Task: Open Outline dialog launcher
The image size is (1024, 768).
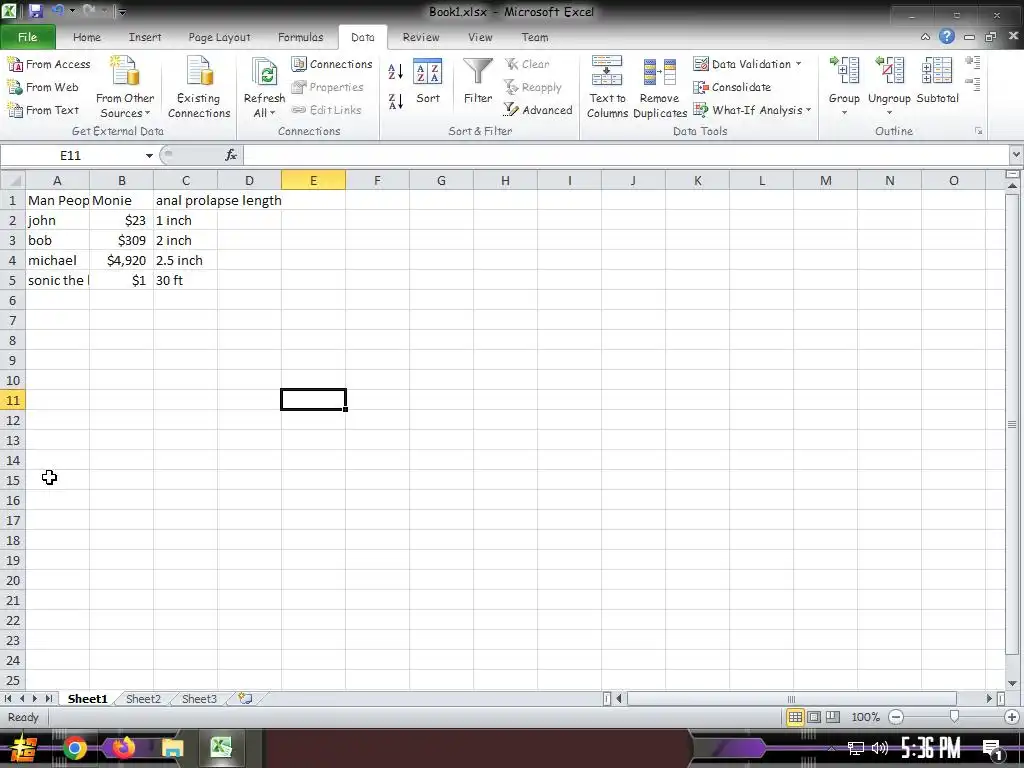Action: 978,131
